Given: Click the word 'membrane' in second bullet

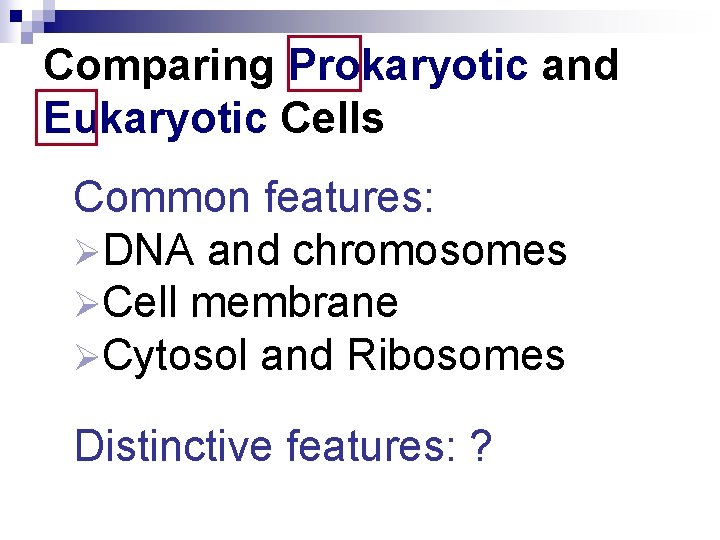Looking at the screenshot, I should coord(294,303).
